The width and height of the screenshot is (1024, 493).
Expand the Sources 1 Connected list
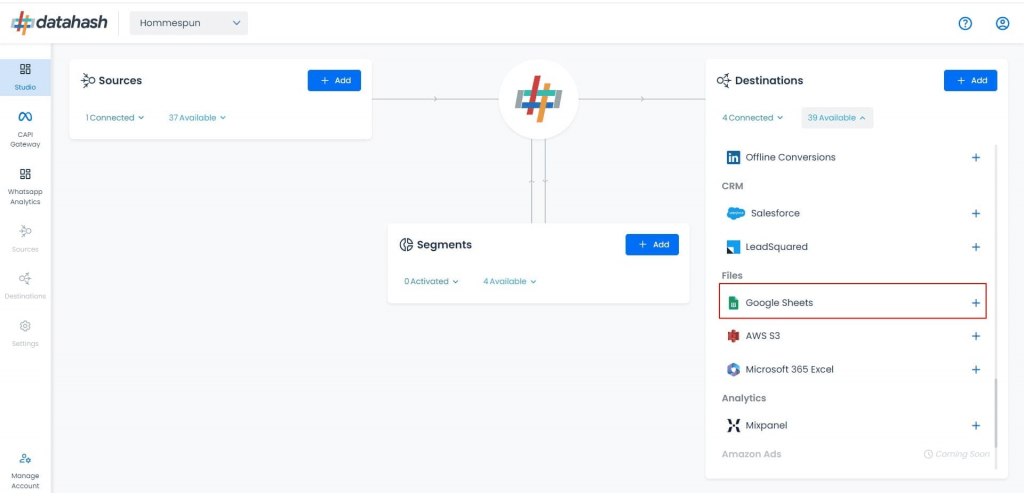114,118
